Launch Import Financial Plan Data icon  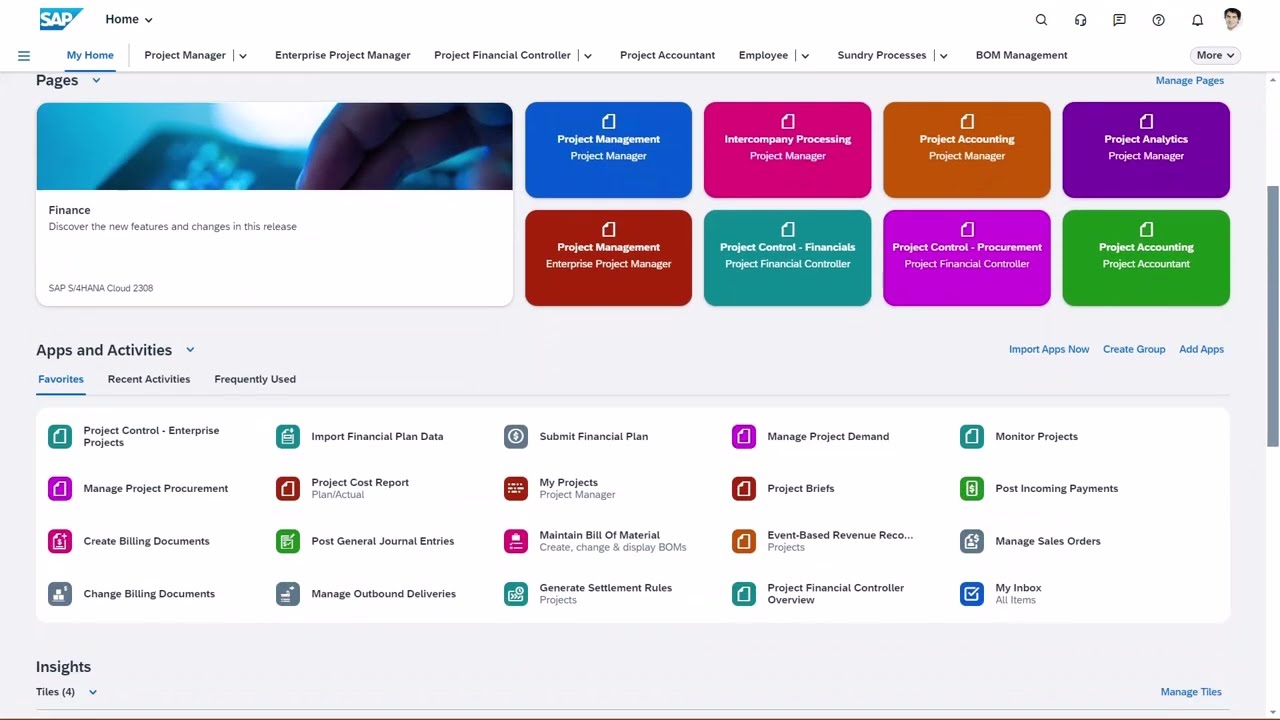pos(288,436)
